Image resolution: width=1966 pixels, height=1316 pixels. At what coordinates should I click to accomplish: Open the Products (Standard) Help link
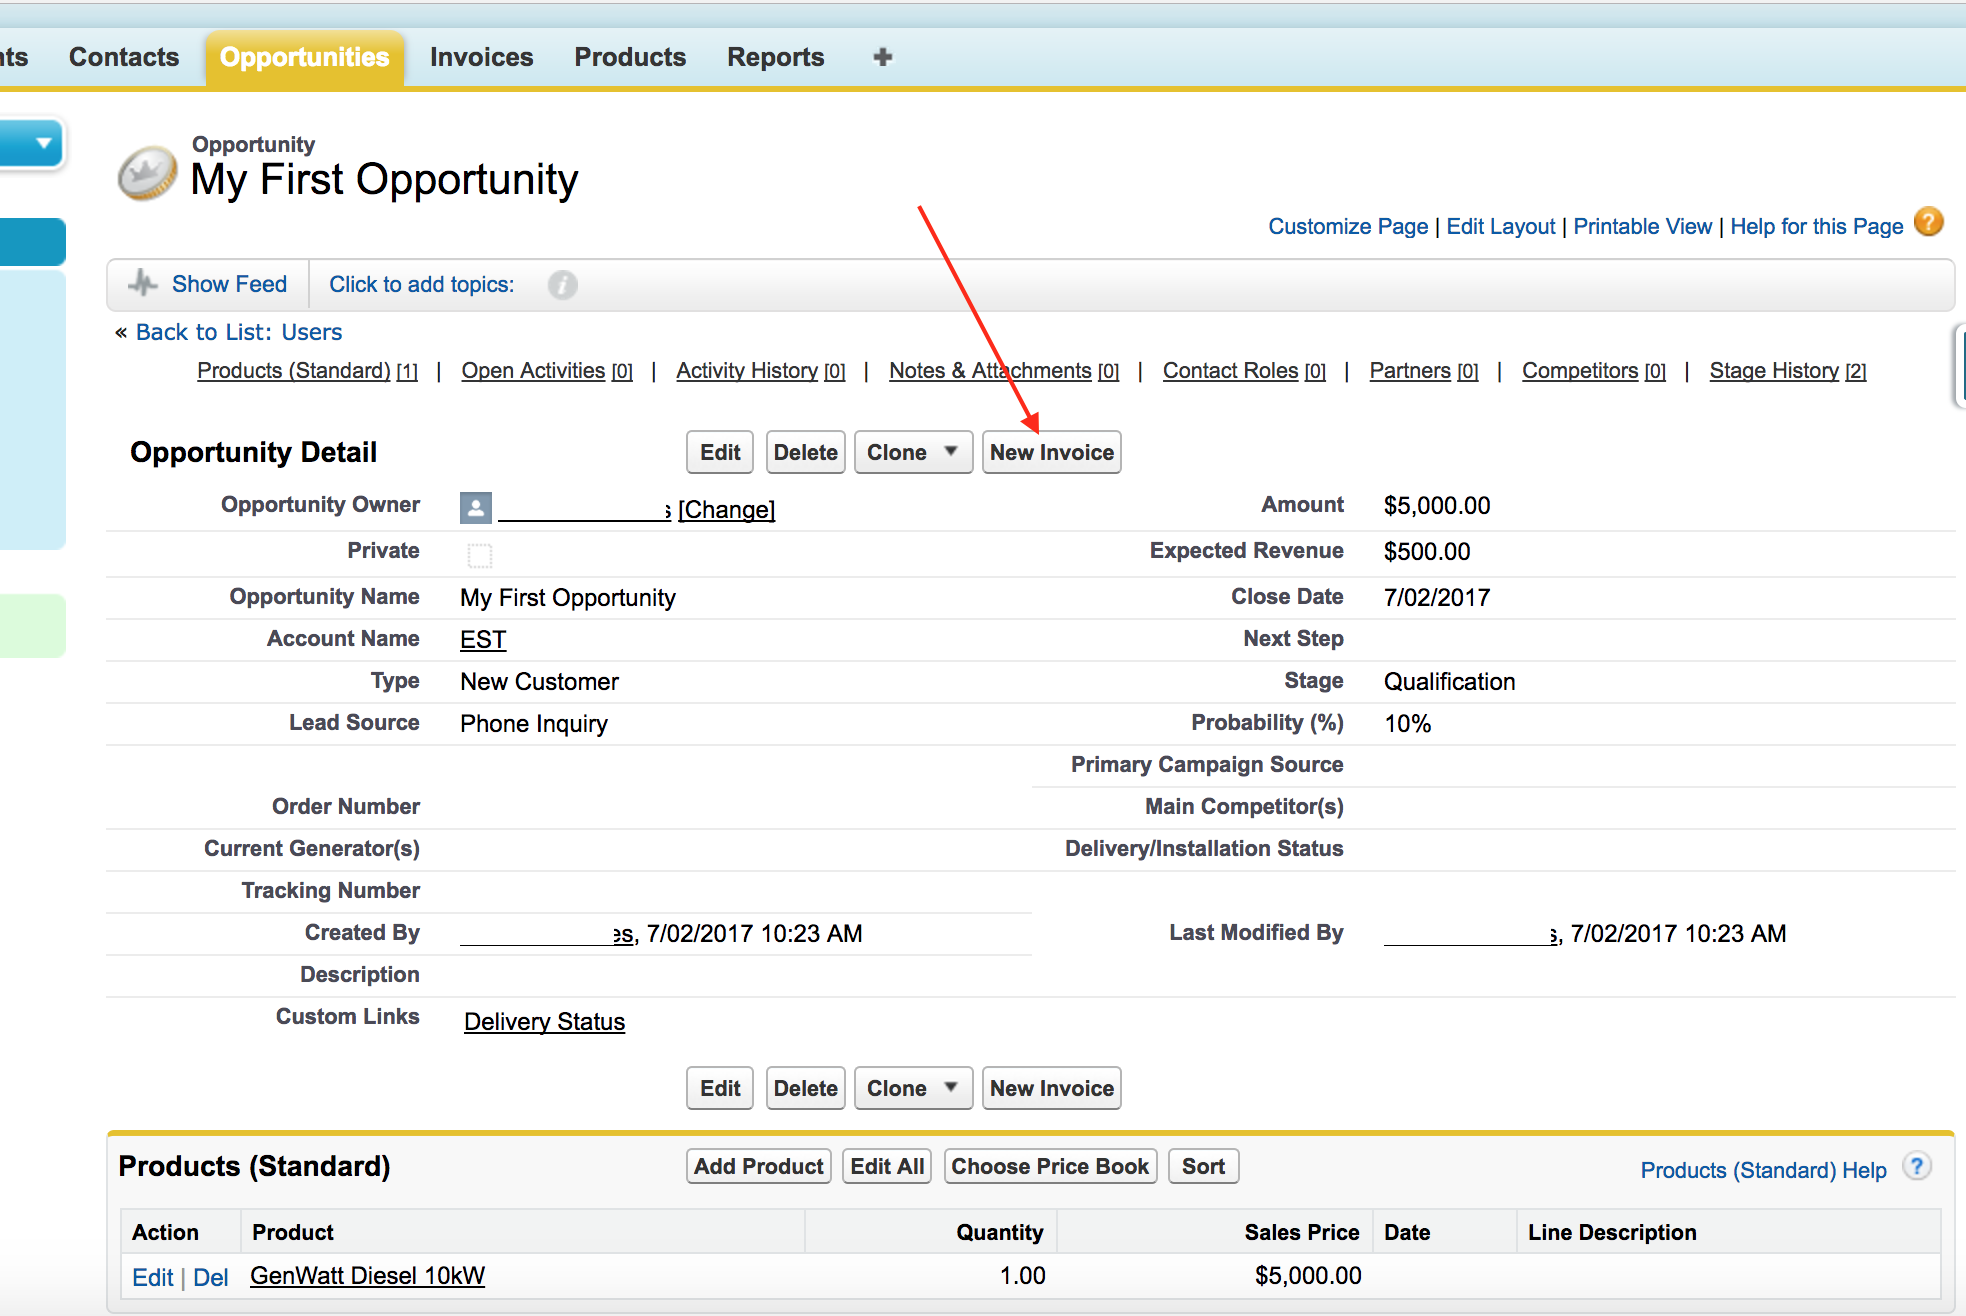point(1763,1170)
